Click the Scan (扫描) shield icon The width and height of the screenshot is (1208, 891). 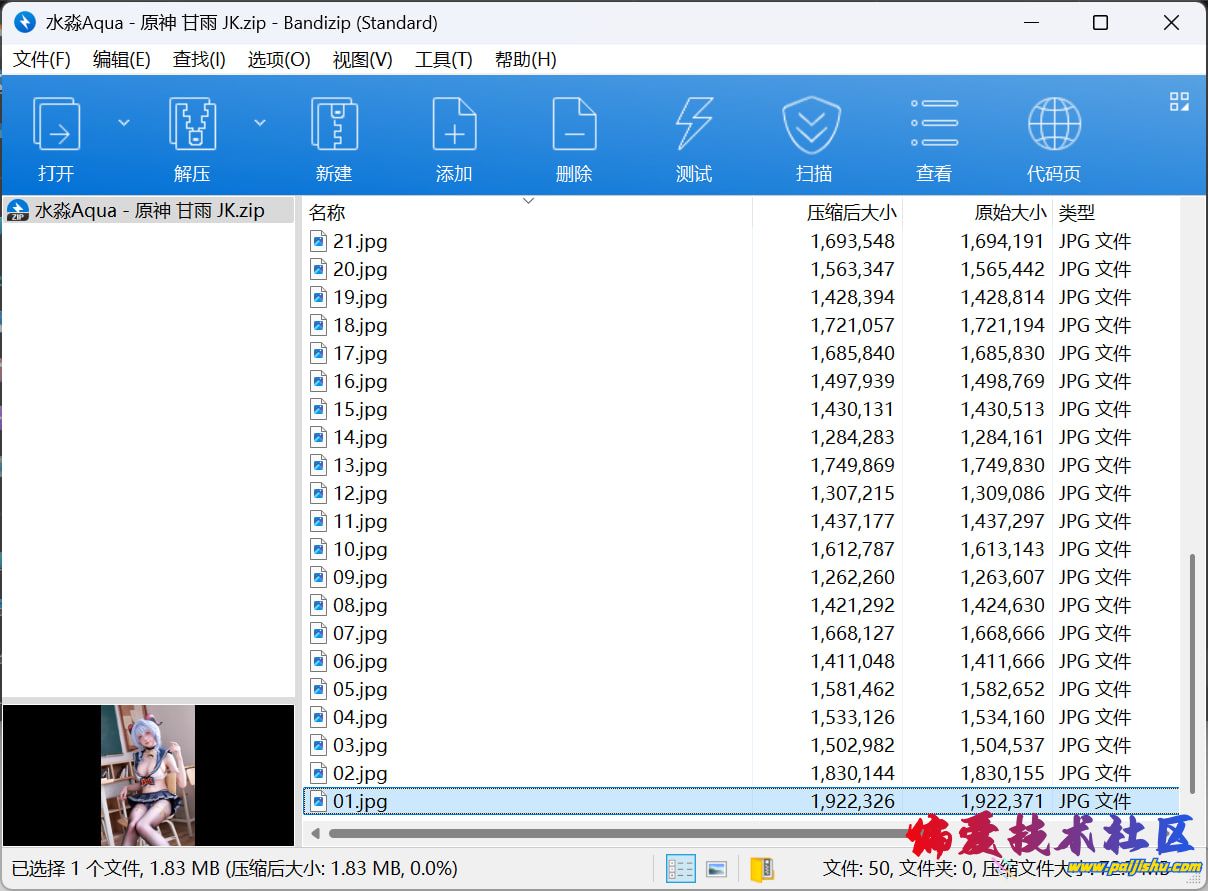(813, 124)
